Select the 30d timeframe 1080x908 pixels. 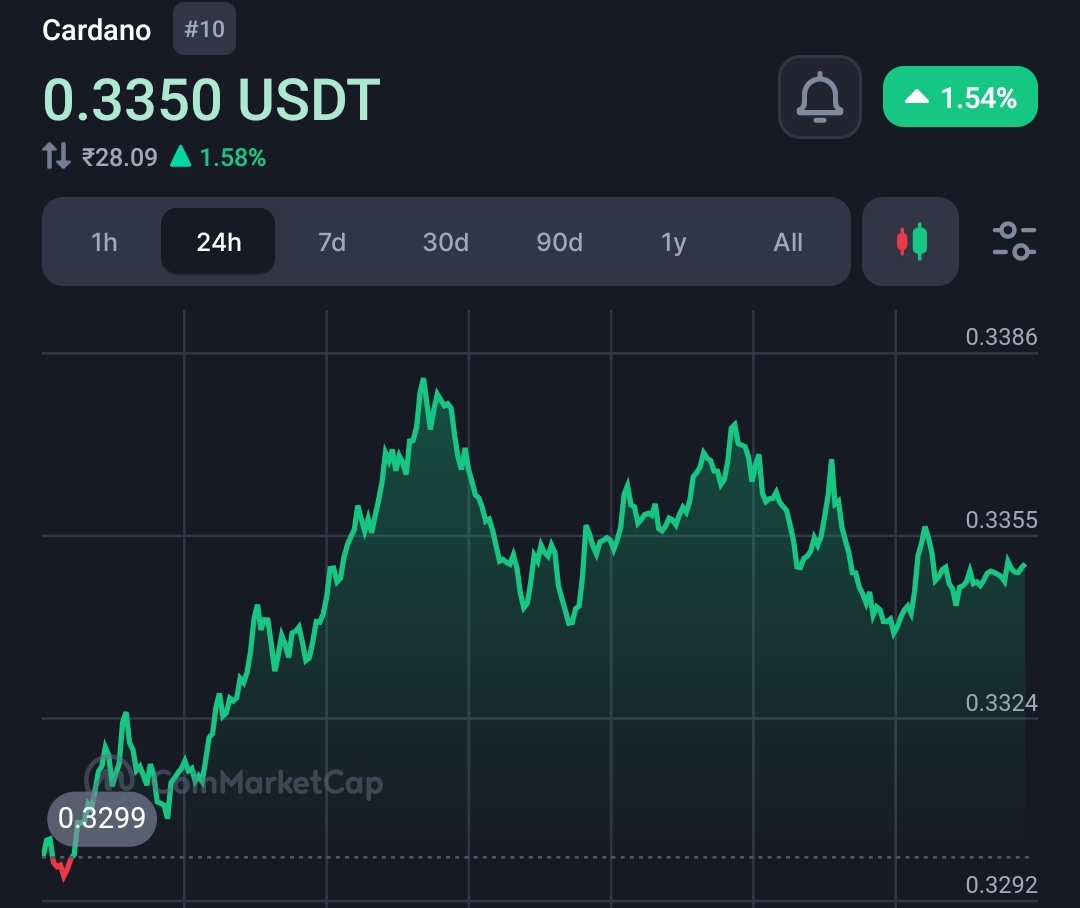pos(446,242)
